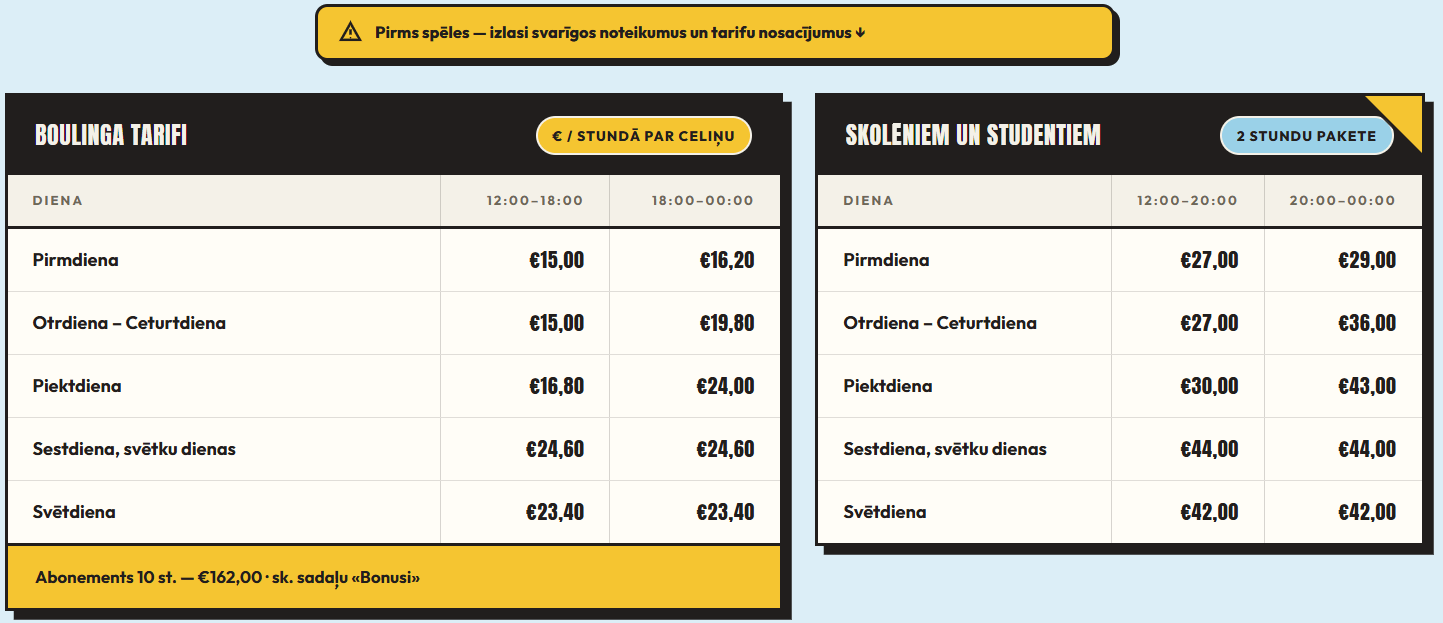Viewport: 1443px width, 623px height.
Task: Click the warning triangle icon in banner
Action: pos(350,32)
